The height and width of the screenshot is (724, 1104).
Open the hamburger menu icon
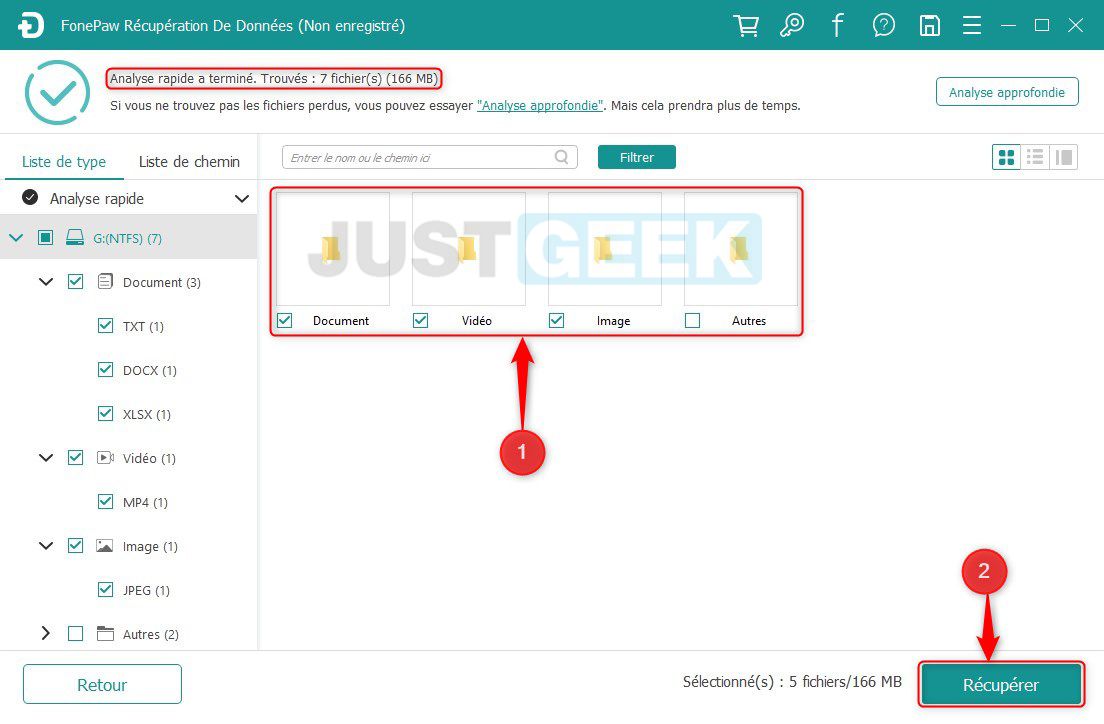(x=972, y=25)
